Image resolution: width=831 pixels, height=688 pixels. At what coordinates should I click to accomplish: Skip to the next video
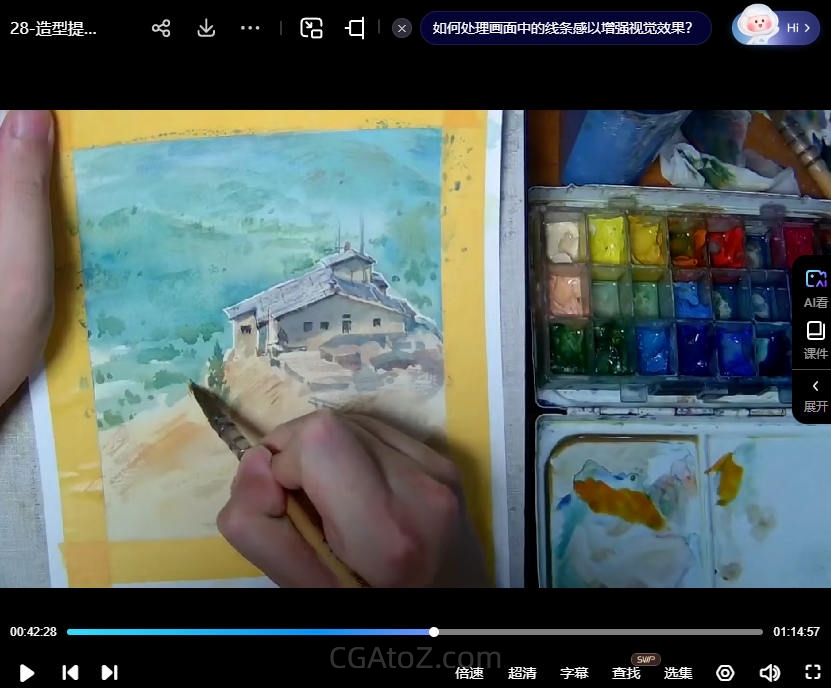tap(110, 673)
